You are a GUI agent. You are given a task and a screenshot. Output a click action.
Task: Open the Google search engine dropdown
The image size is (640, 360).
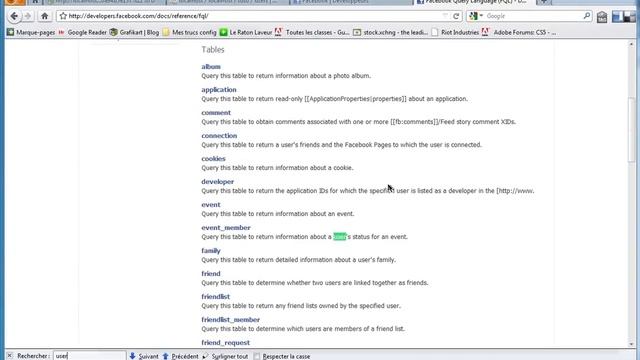[x=476, y=16]
